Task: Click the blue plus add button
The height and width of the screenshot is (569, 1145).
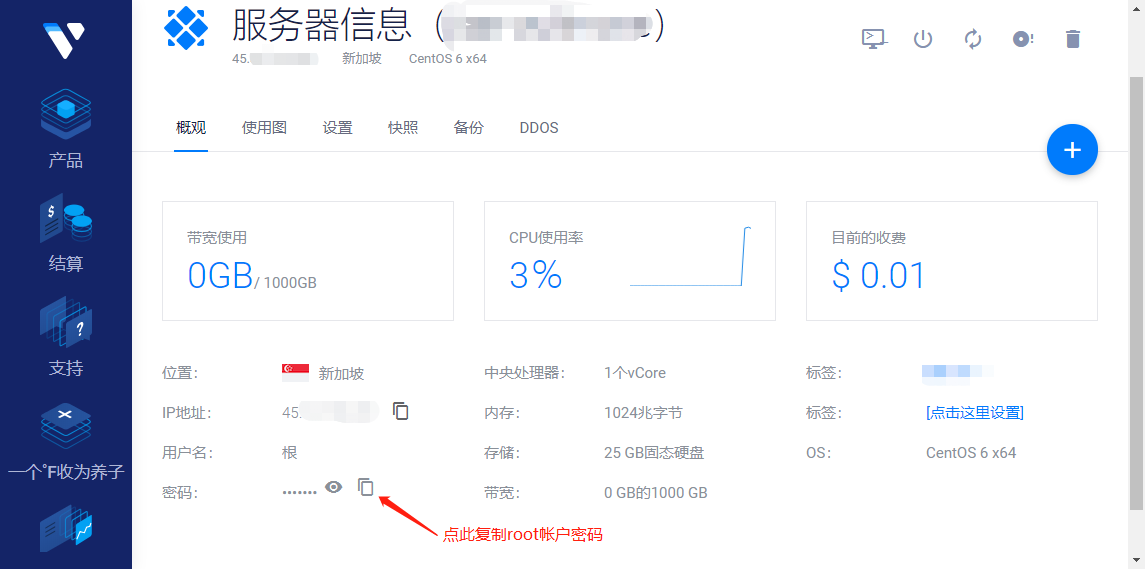Action: 1072,150
